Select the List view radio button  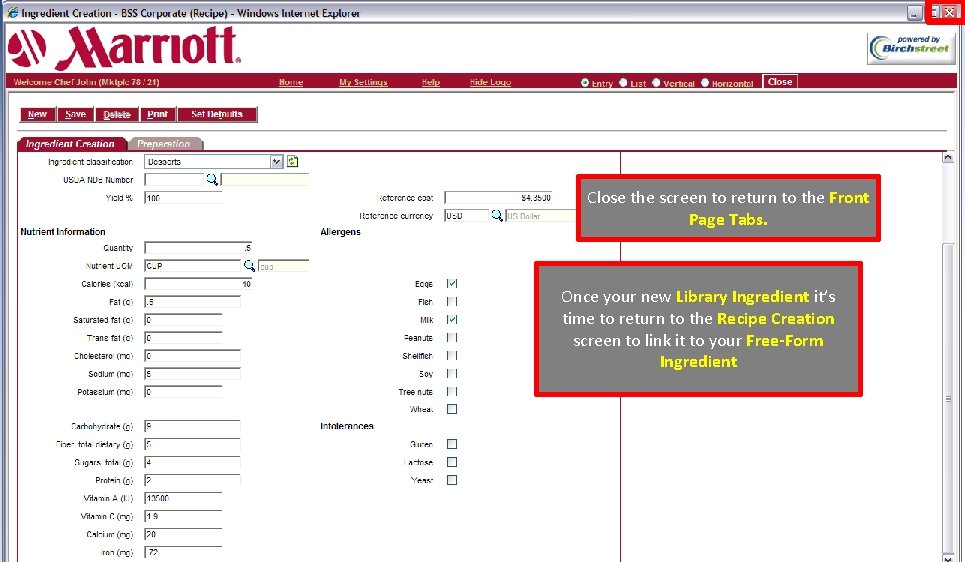[623, 82]
